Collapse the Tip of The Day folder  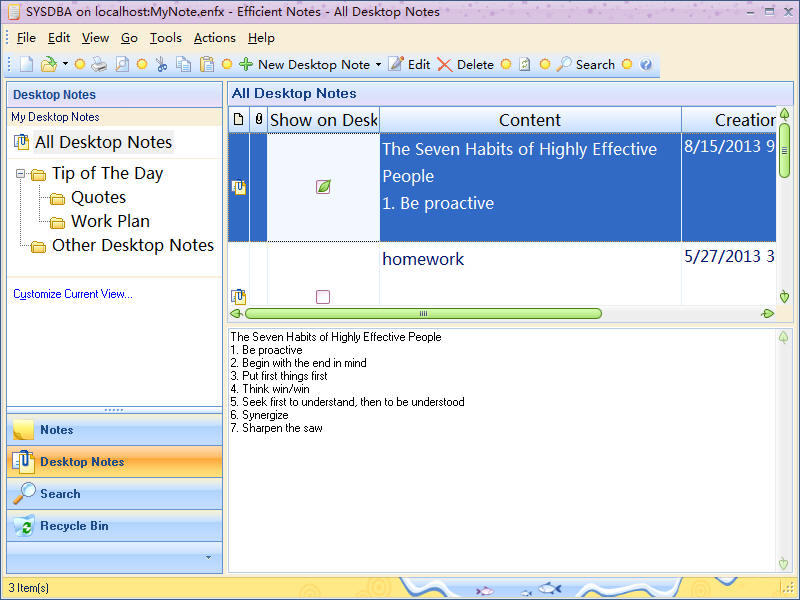(20, 173)
